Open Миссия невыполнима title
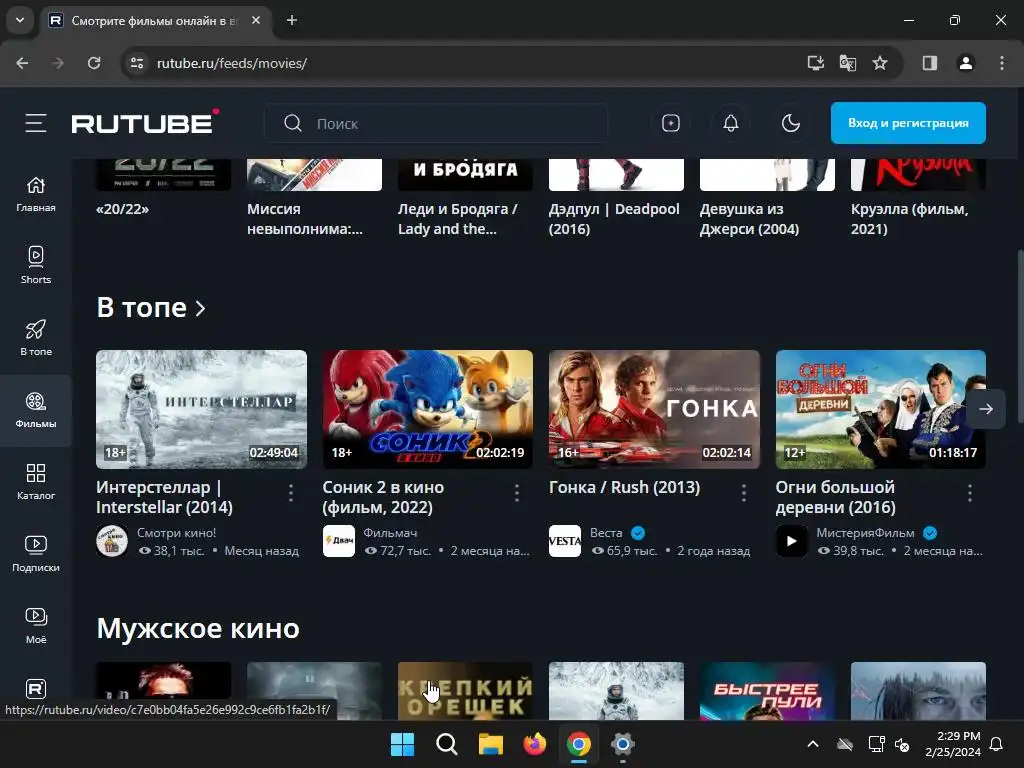The image size is (1024, 768). click(304, 219)
